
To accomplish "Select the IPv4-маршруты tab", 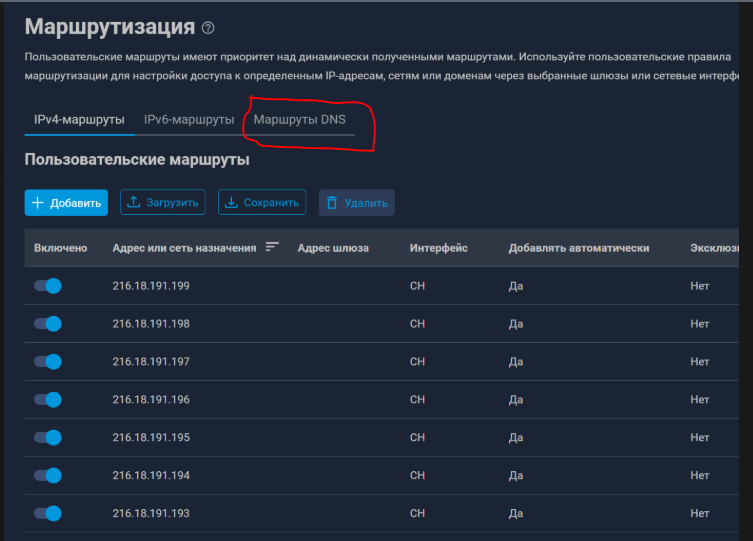I will point(79,120).
